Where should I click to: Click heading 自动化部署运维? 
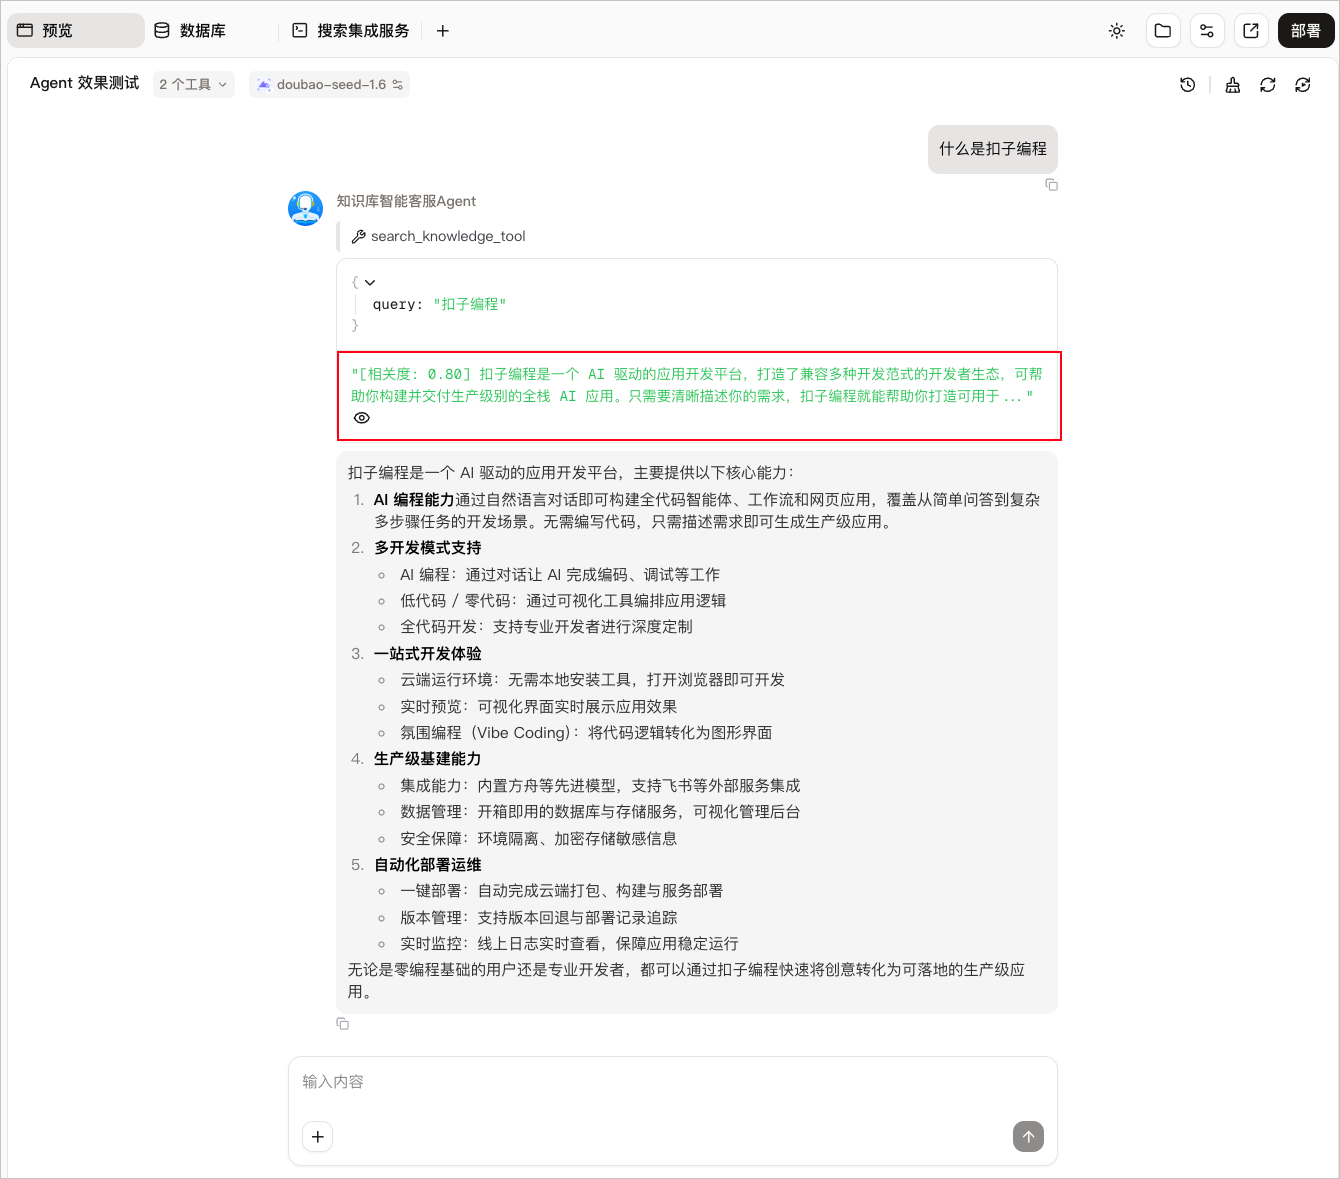coord(428,865)
